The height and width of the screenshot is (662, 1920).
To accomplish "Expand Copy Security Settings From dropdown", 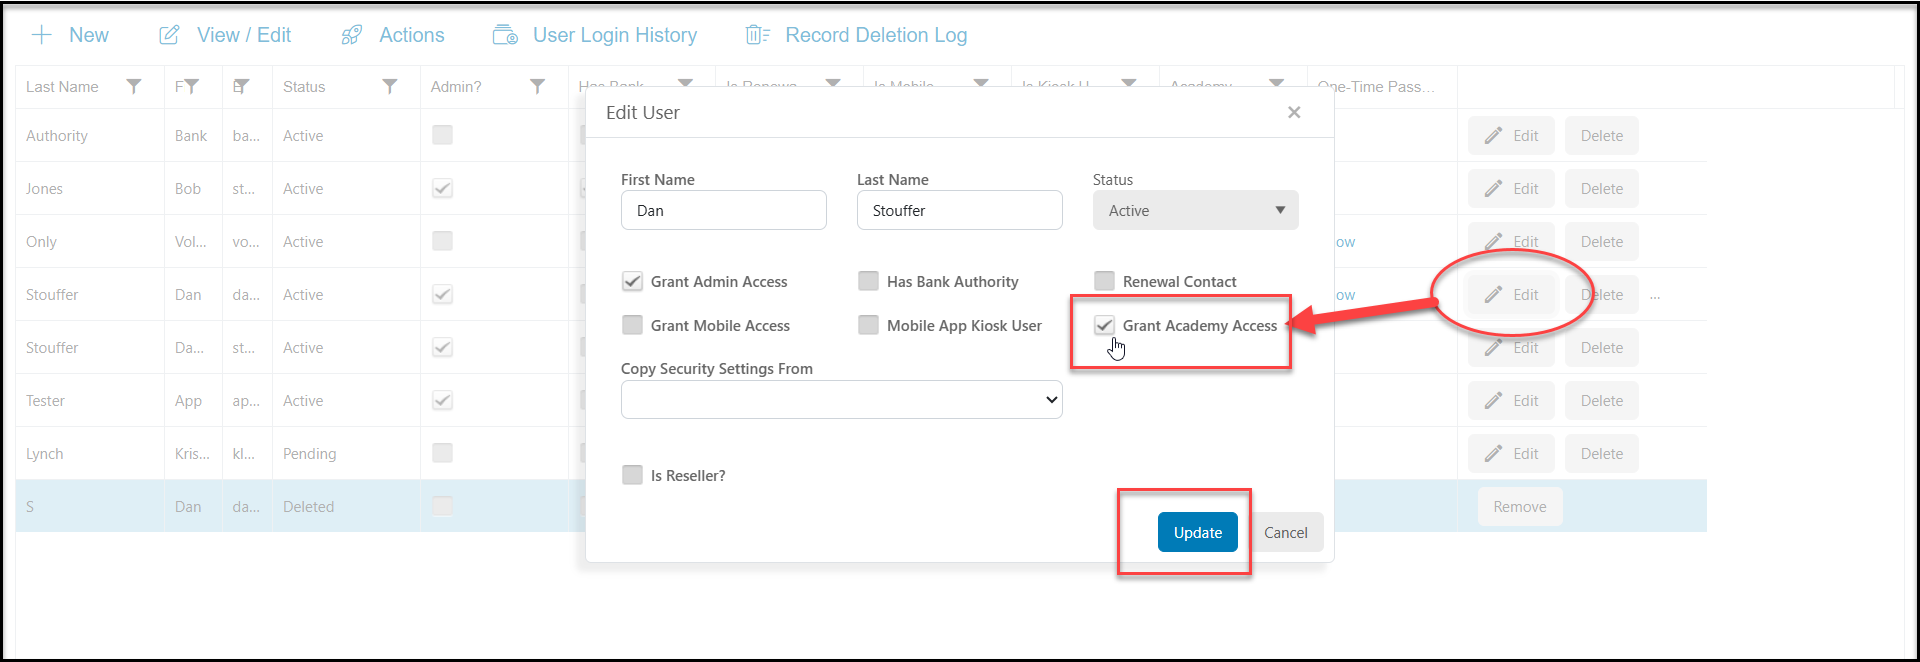I will pyautogui.click(x=842, y=400).
